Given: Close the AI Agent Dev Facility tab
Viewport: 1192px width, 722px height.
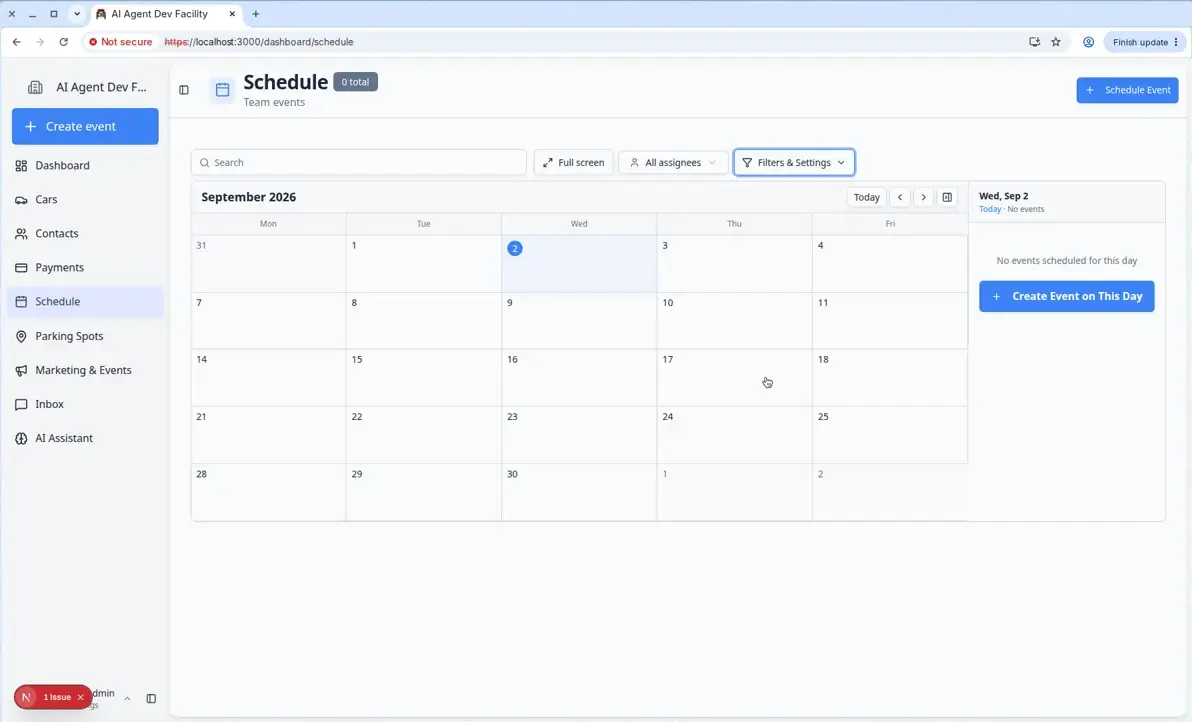Looking at the screenshot, I should [232, 14].
